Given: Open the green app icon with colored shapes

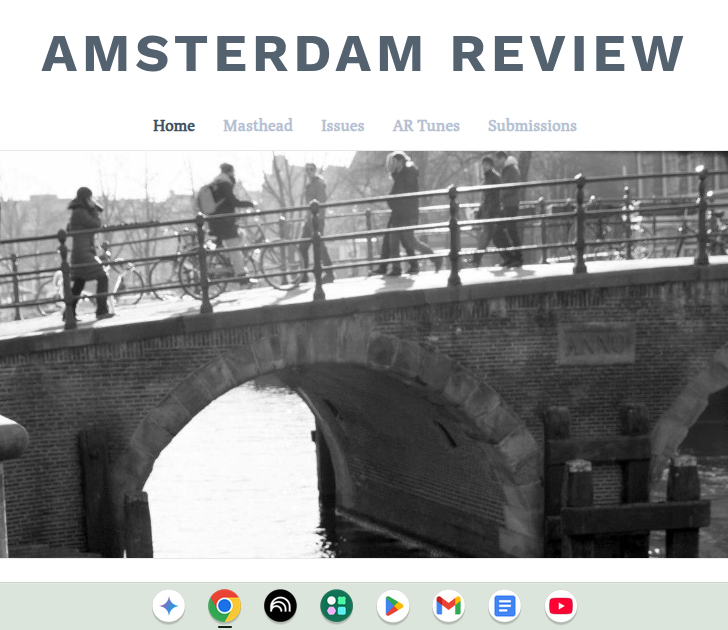Looking at the screenshot, I should 337,606.
